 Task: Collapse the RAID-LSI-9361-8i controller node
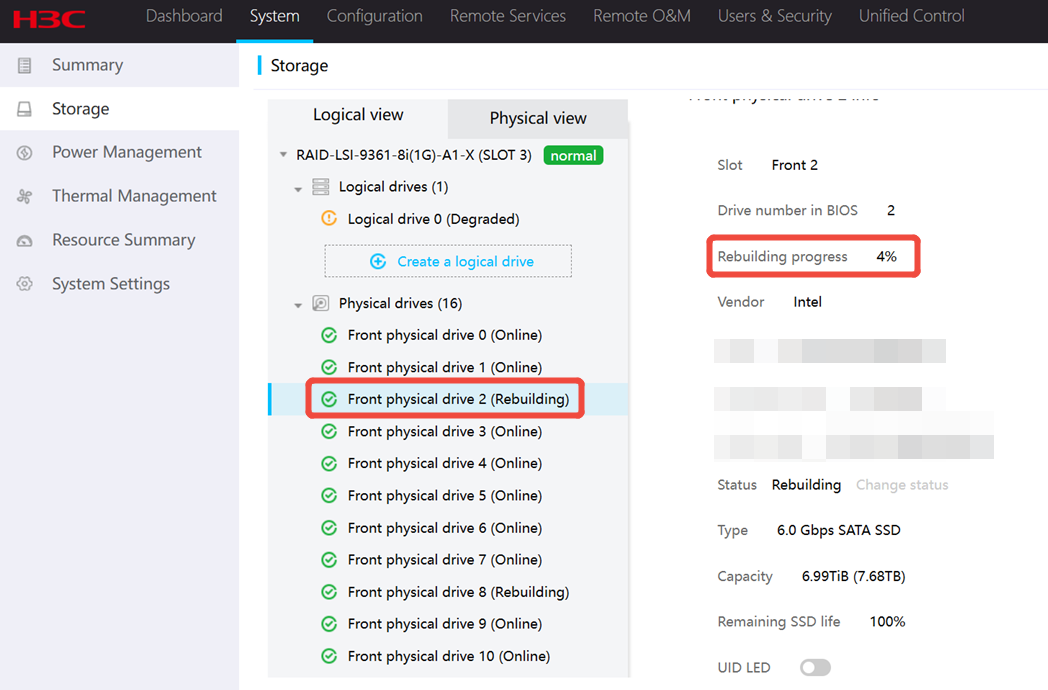point(283,156)
